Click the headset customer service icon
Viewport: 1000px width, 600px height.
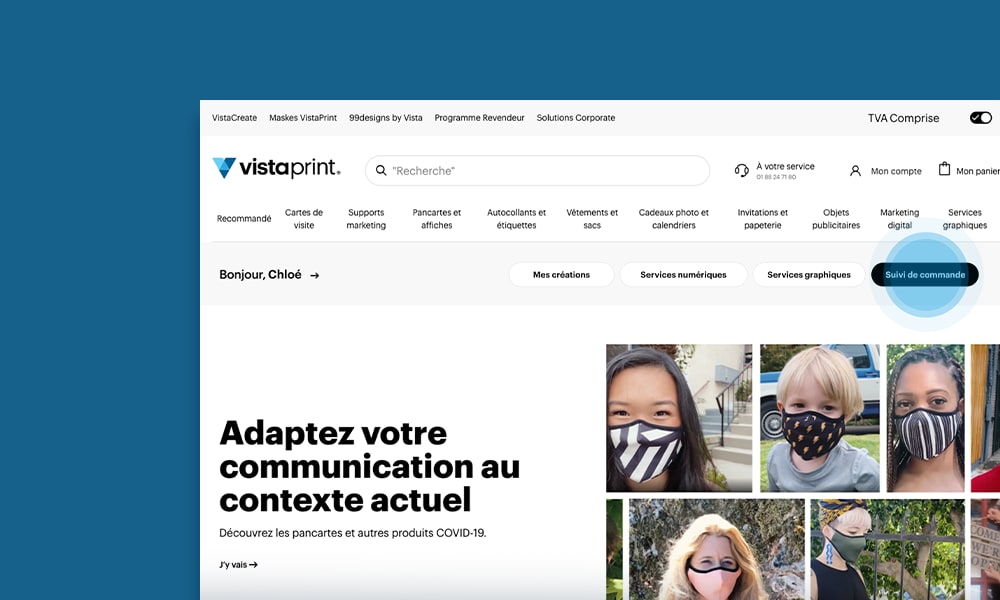coord(741,170)
